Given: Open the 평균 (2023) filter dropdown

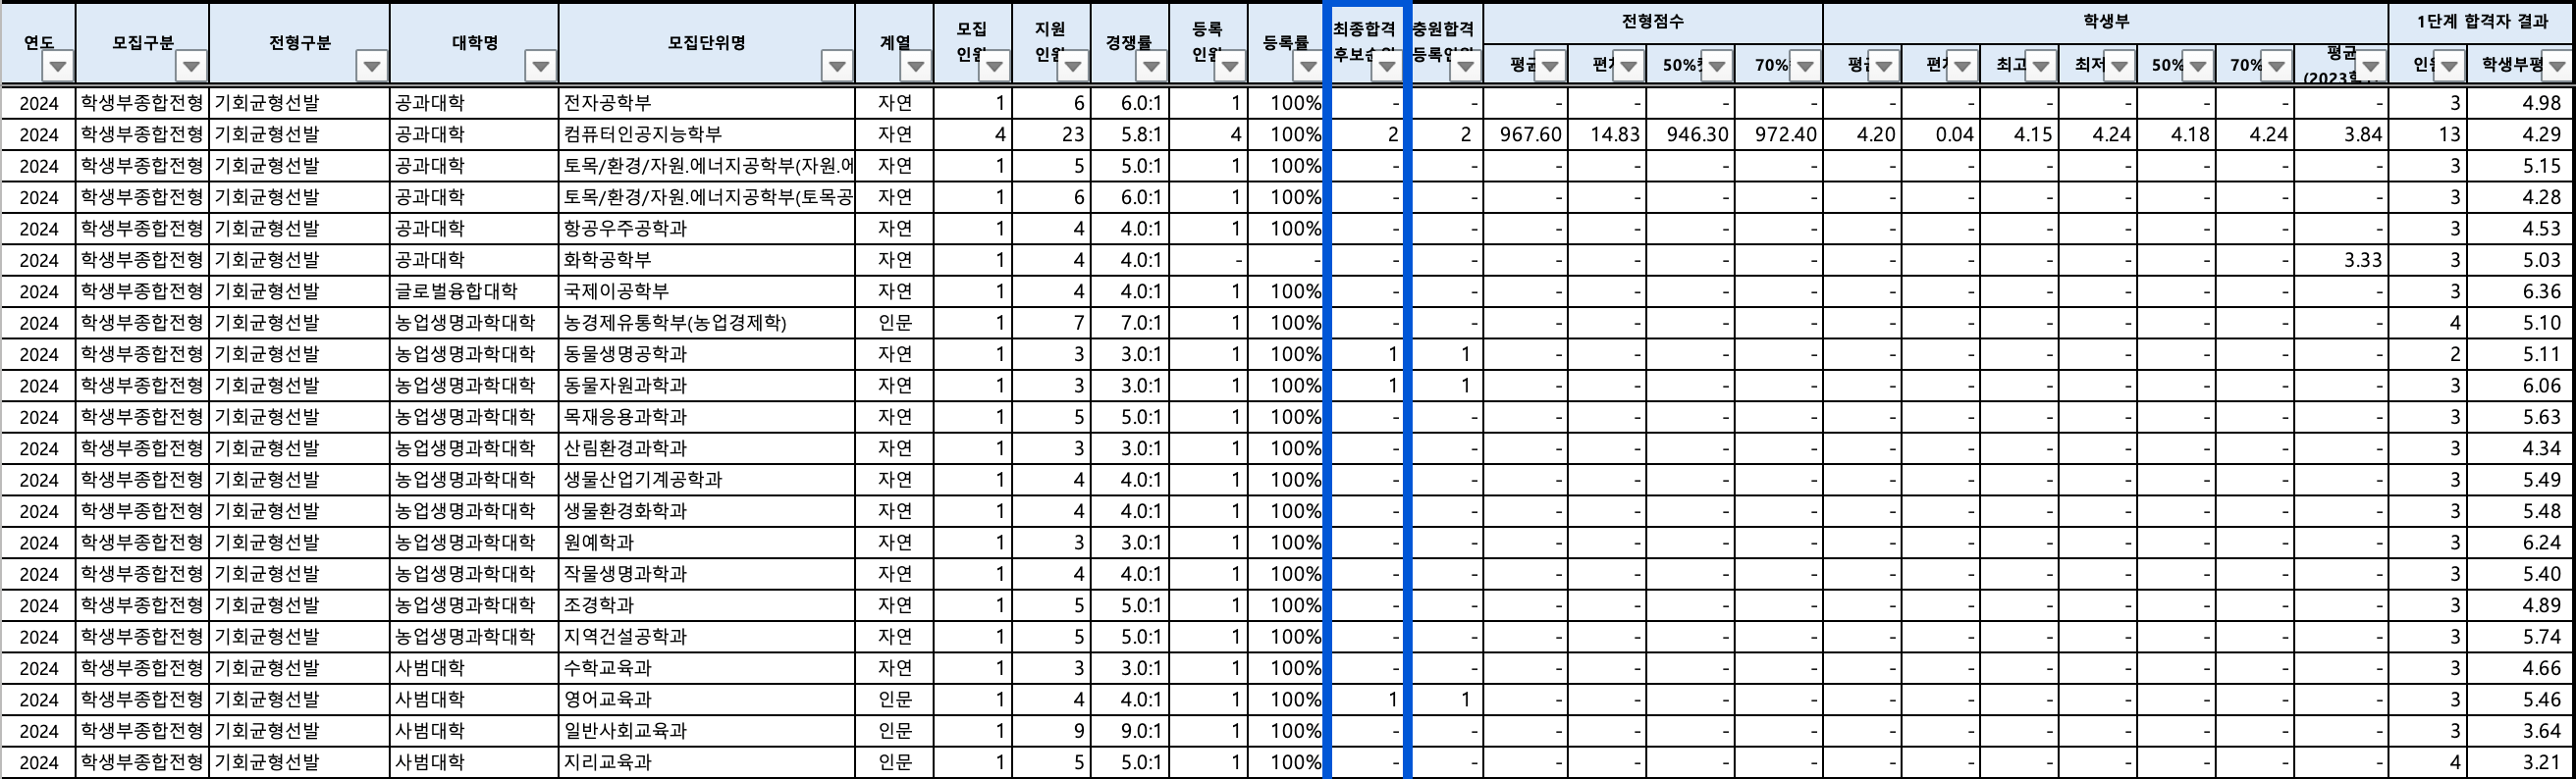Looking at the screenshot, I should pyautogui.click(x=2370, y=66).
